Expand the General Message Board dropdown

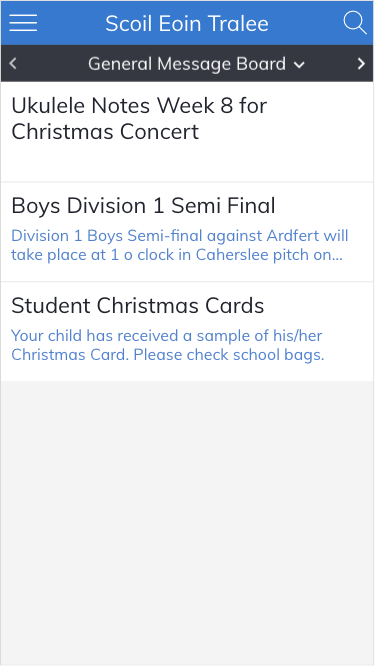coord(196,64)
